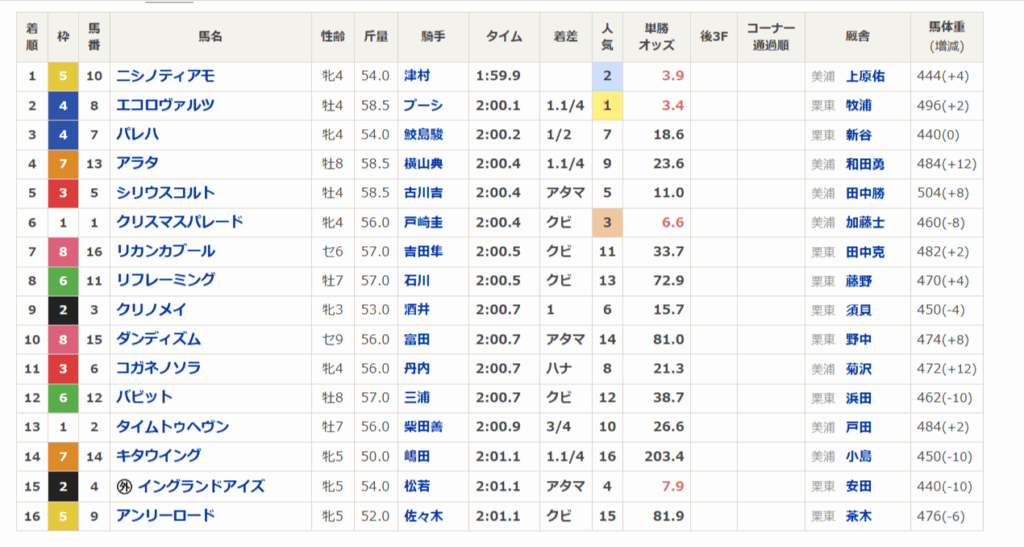Click green frame 6 cell in リフレーミング row
The height and width of the screenshot is (547, 1024).
click(x=62, y=281)
